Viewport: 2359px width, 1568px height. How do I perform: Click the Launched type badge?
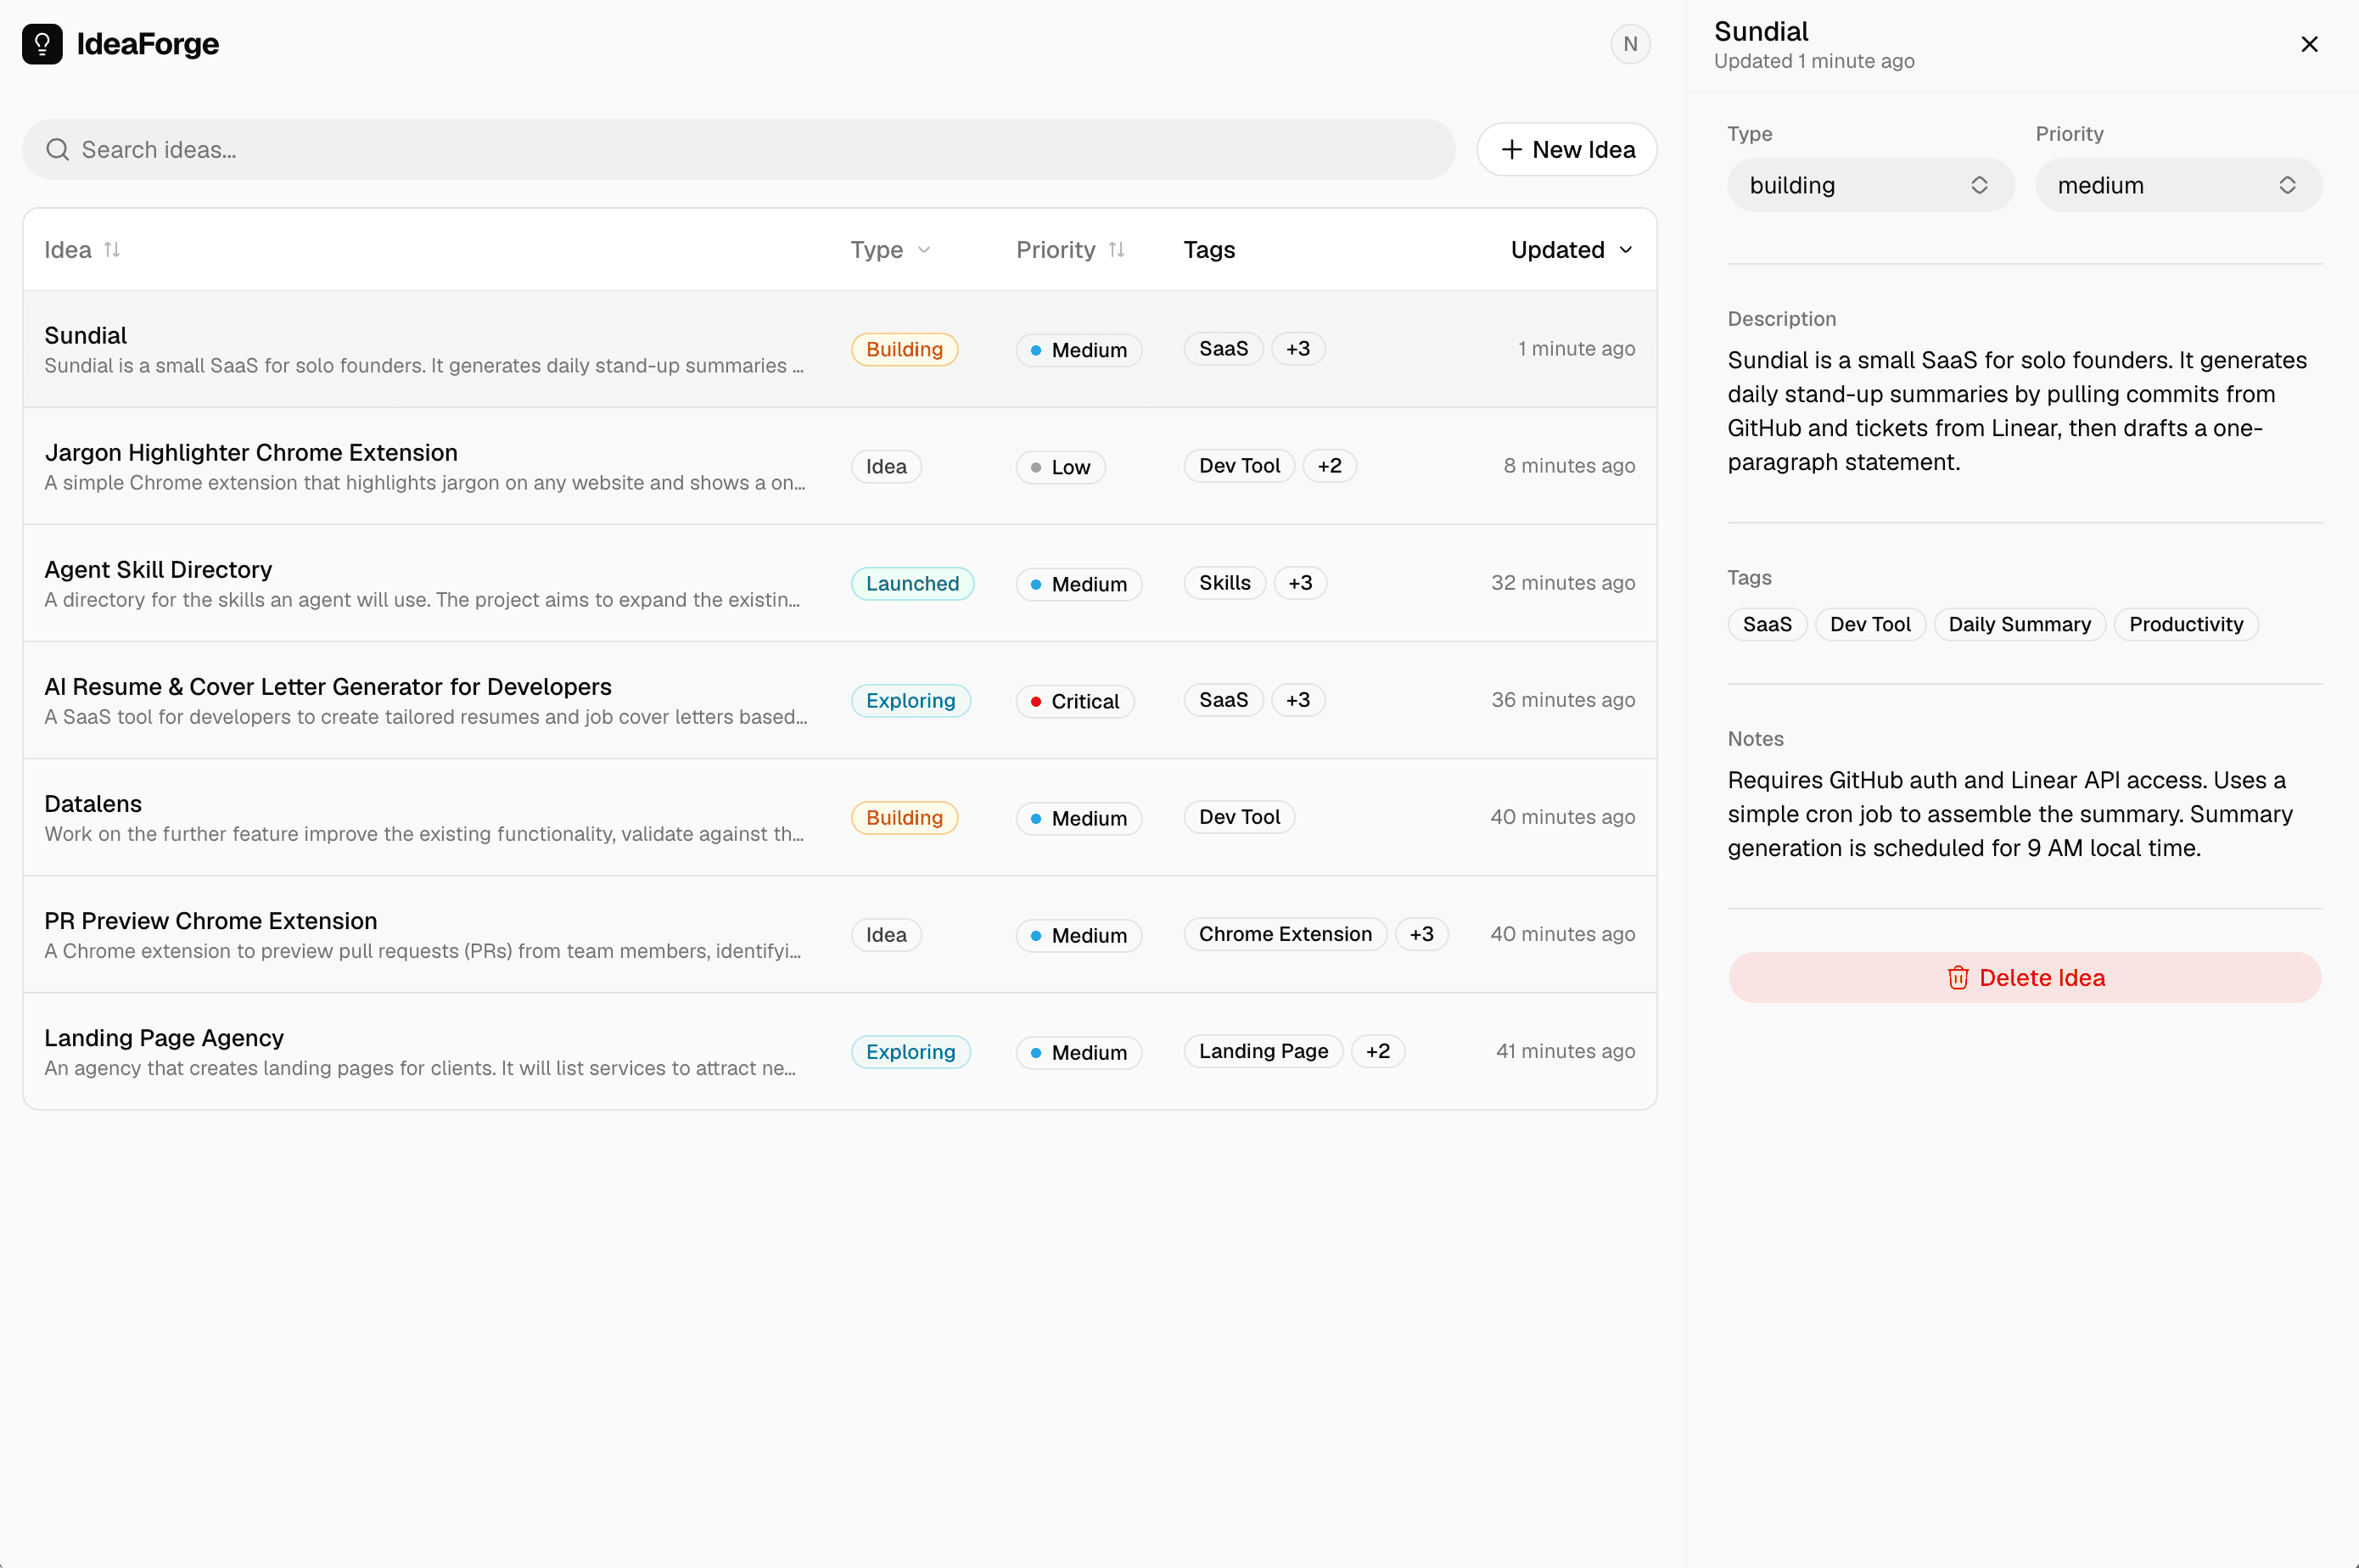pyautogui.click(x=912, y=584)
